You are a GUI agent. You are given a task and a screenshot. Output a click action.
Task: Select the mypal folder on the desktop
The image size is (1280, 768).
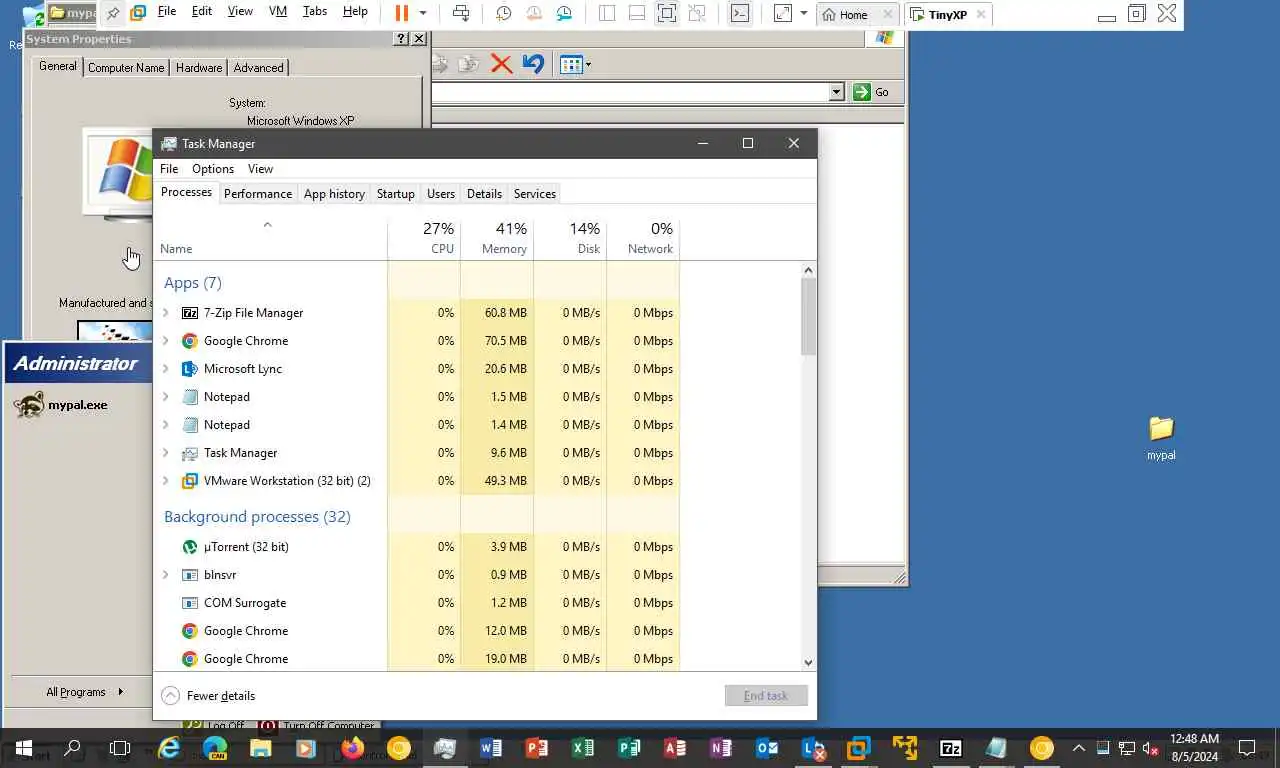pos(1161,437)
